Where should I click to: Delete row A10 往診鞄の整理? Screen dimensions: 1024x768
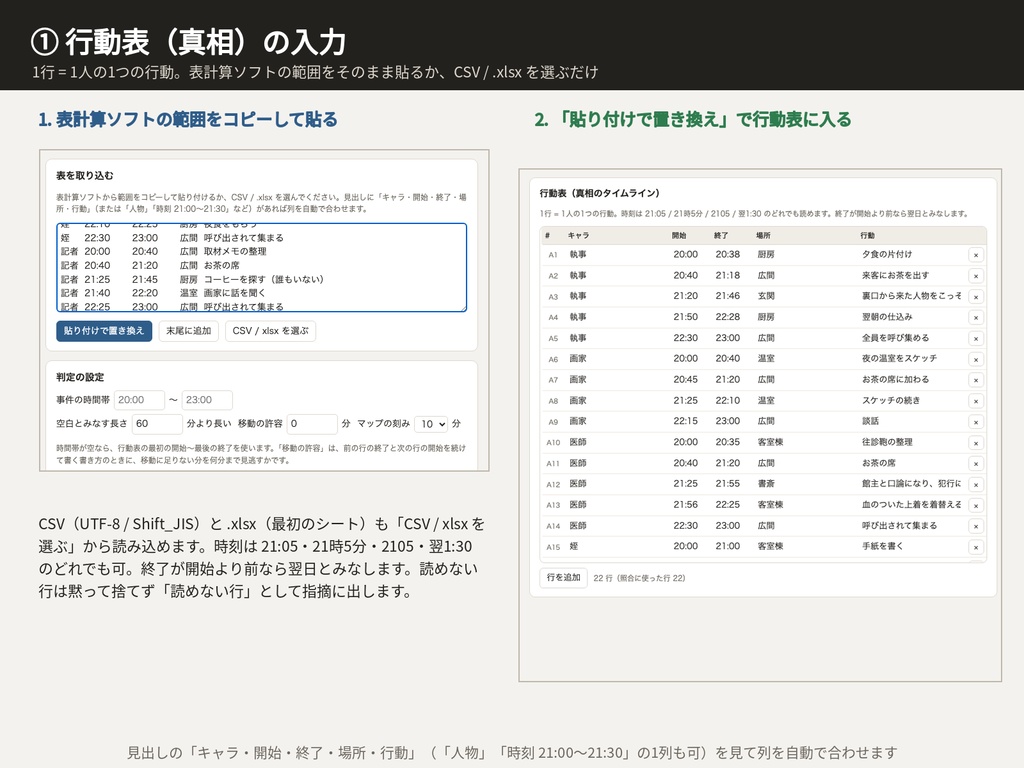[x=976, y=443]
